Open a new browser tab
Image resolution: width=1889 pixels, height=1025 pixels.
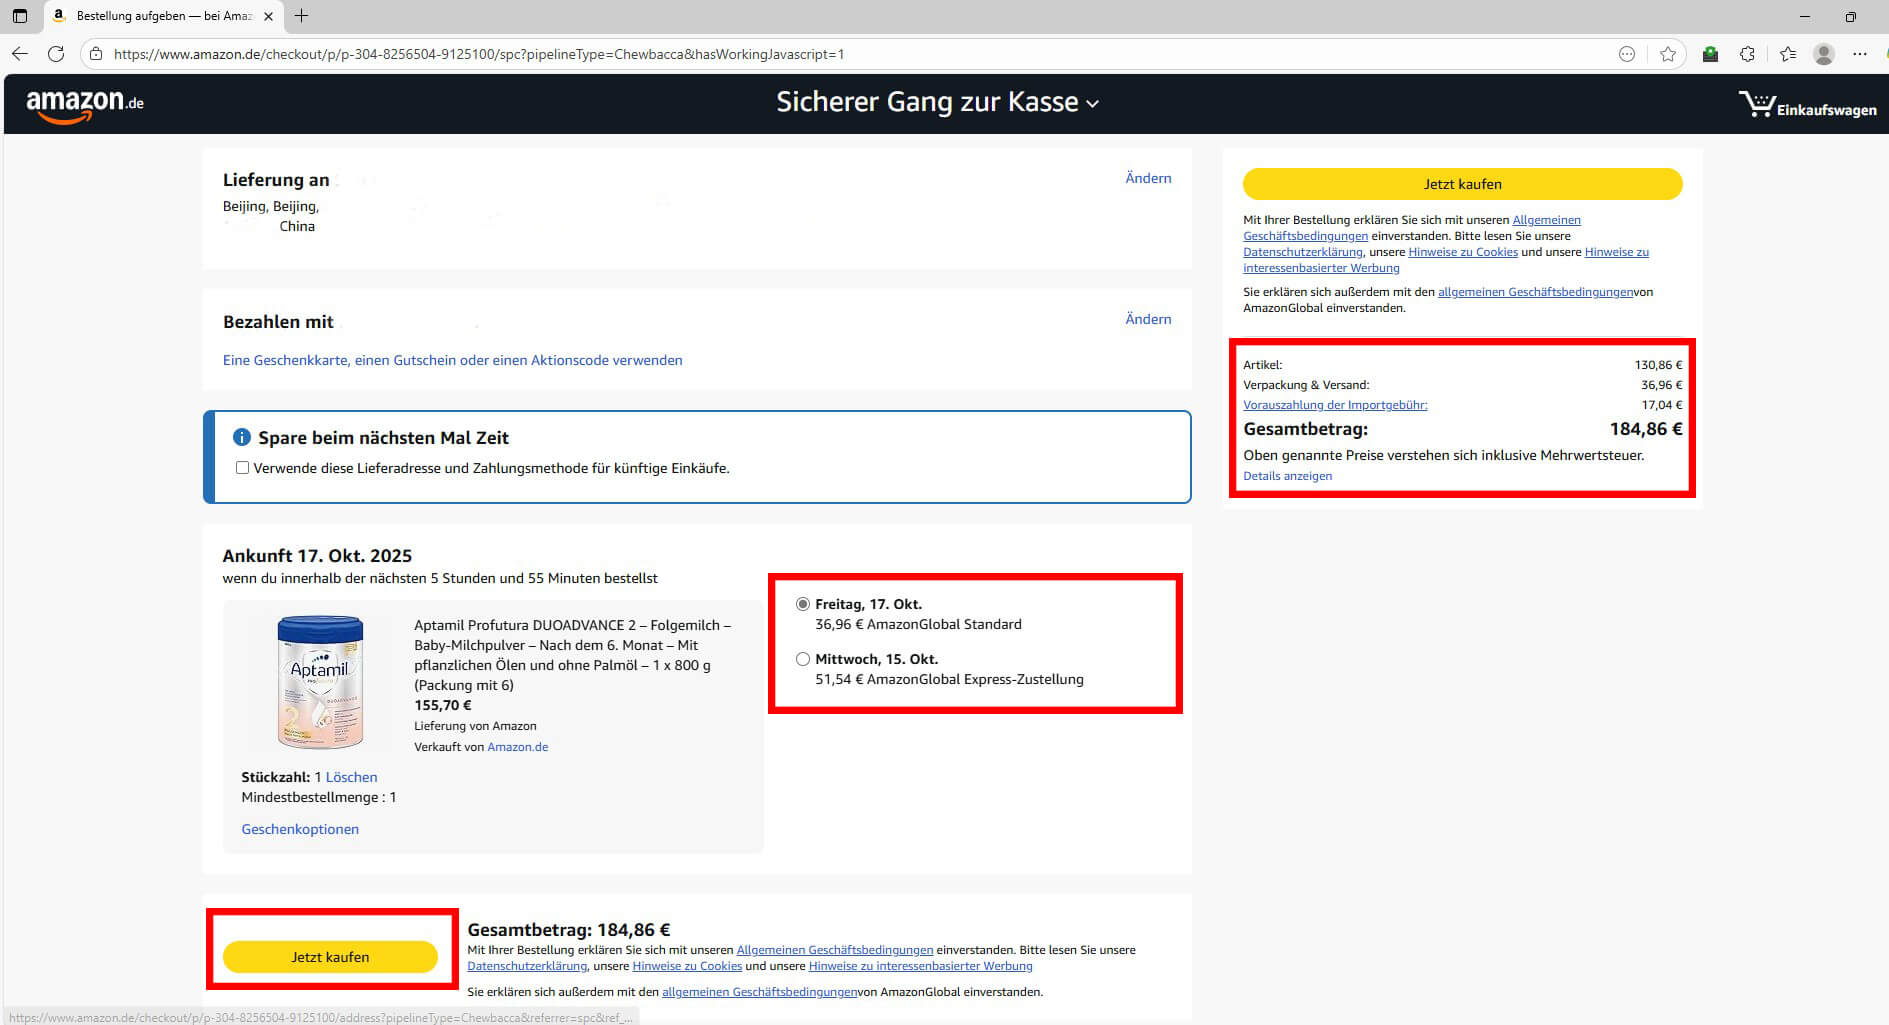[x=301, y=16]
